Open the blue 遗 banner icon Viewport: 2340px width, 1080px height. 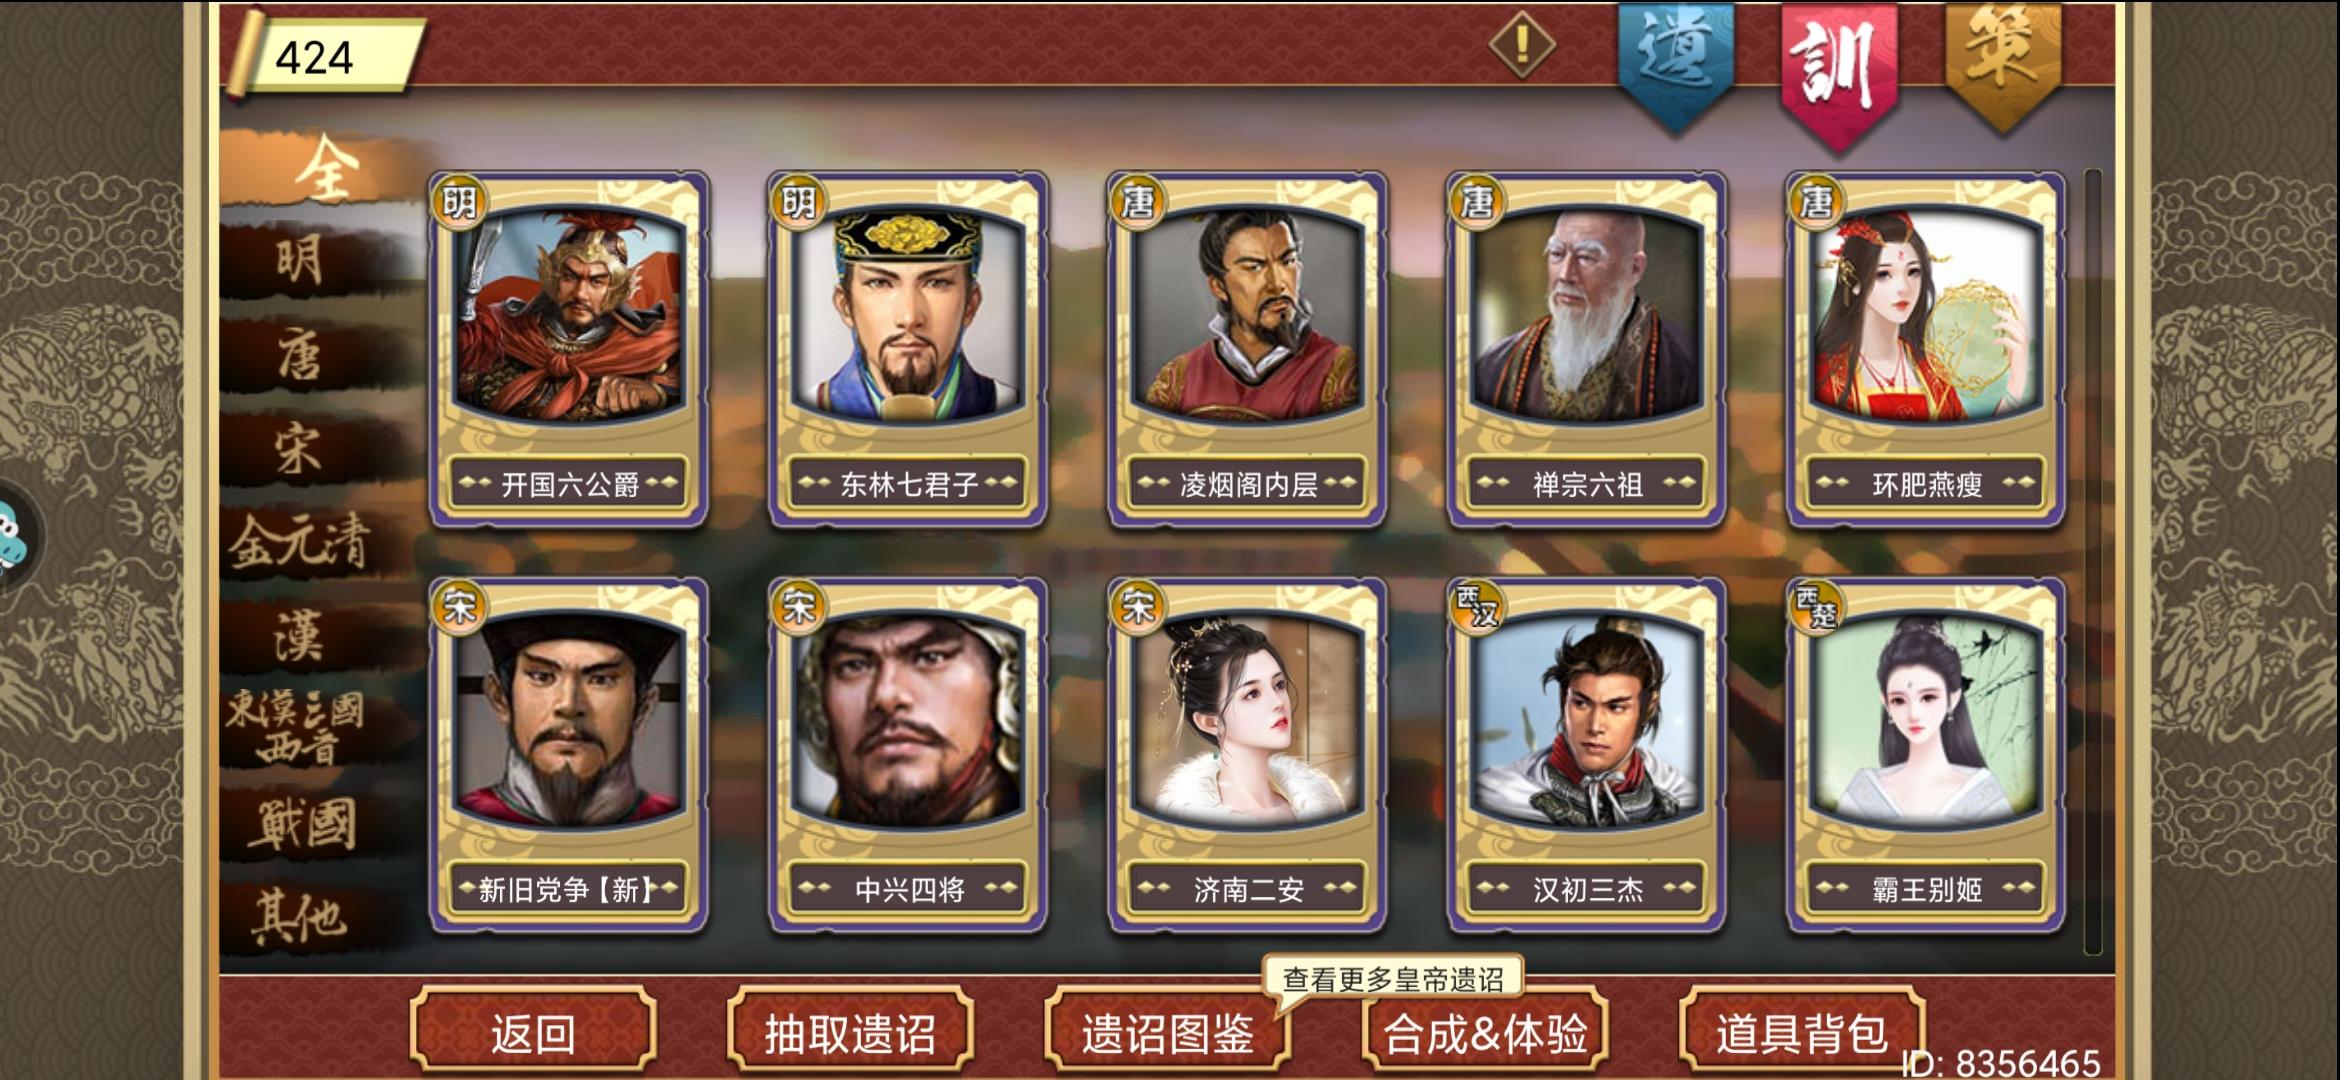coord(1677,62)
